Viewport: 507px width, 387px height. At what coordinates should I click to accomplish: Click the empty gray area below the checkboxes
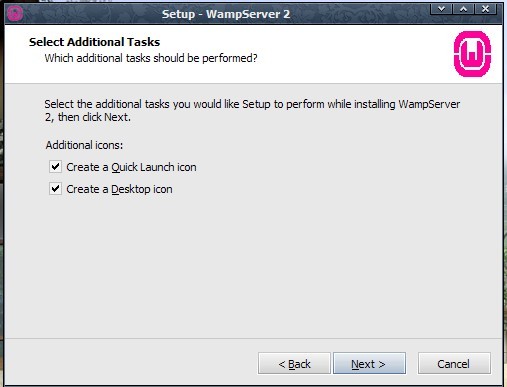pyautogui.click(x=253, y=267)
